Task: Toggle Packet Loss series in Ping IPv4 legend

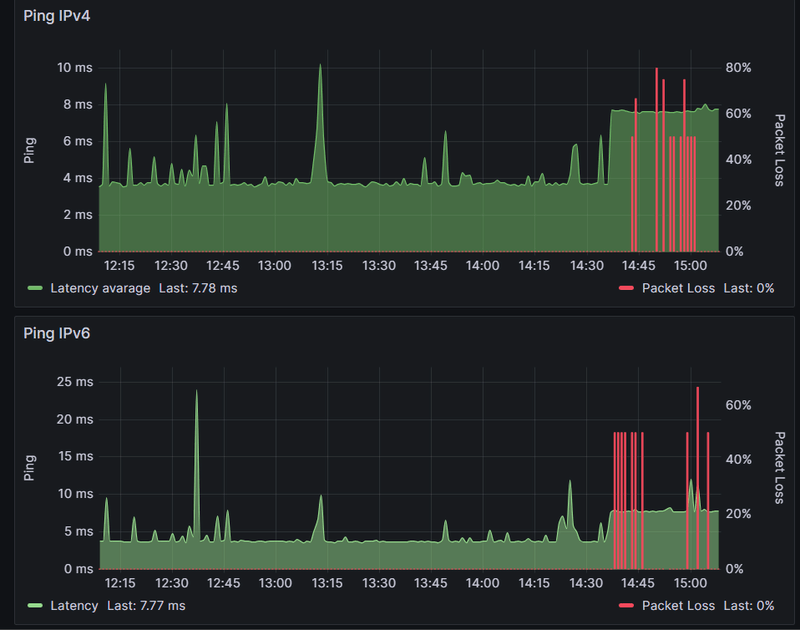Action: coord(678,288)
